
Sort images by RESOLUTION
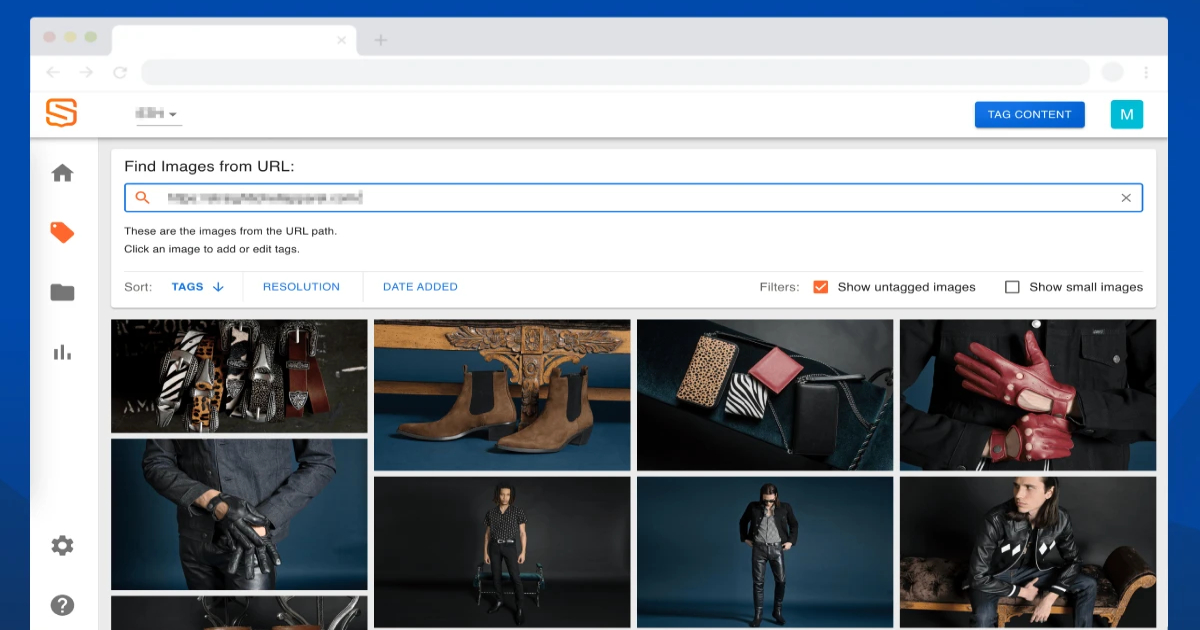[x=301, y=287]
